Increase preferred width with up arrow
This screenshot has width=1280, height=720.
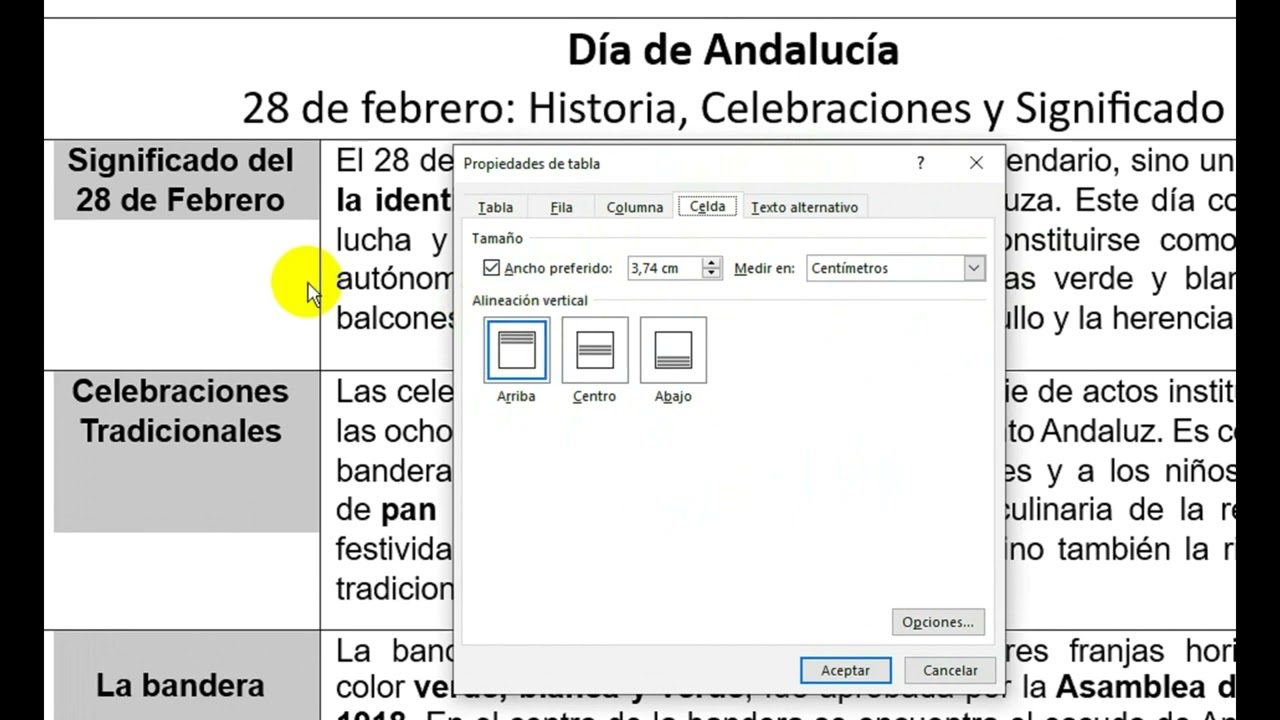712,263
